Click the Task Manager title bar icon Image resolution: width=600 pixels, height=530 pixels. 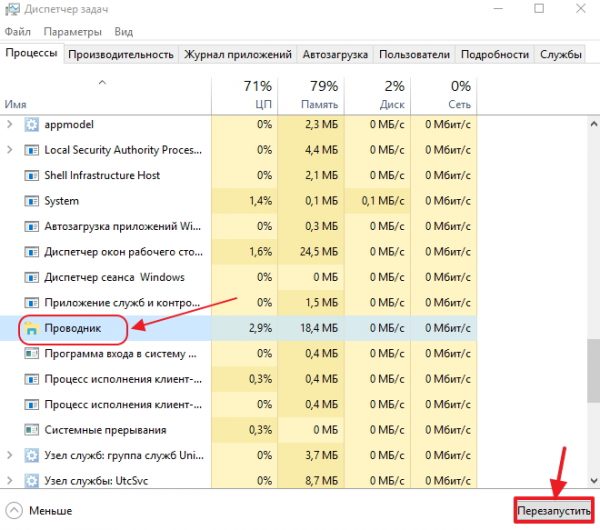point(12,9)
